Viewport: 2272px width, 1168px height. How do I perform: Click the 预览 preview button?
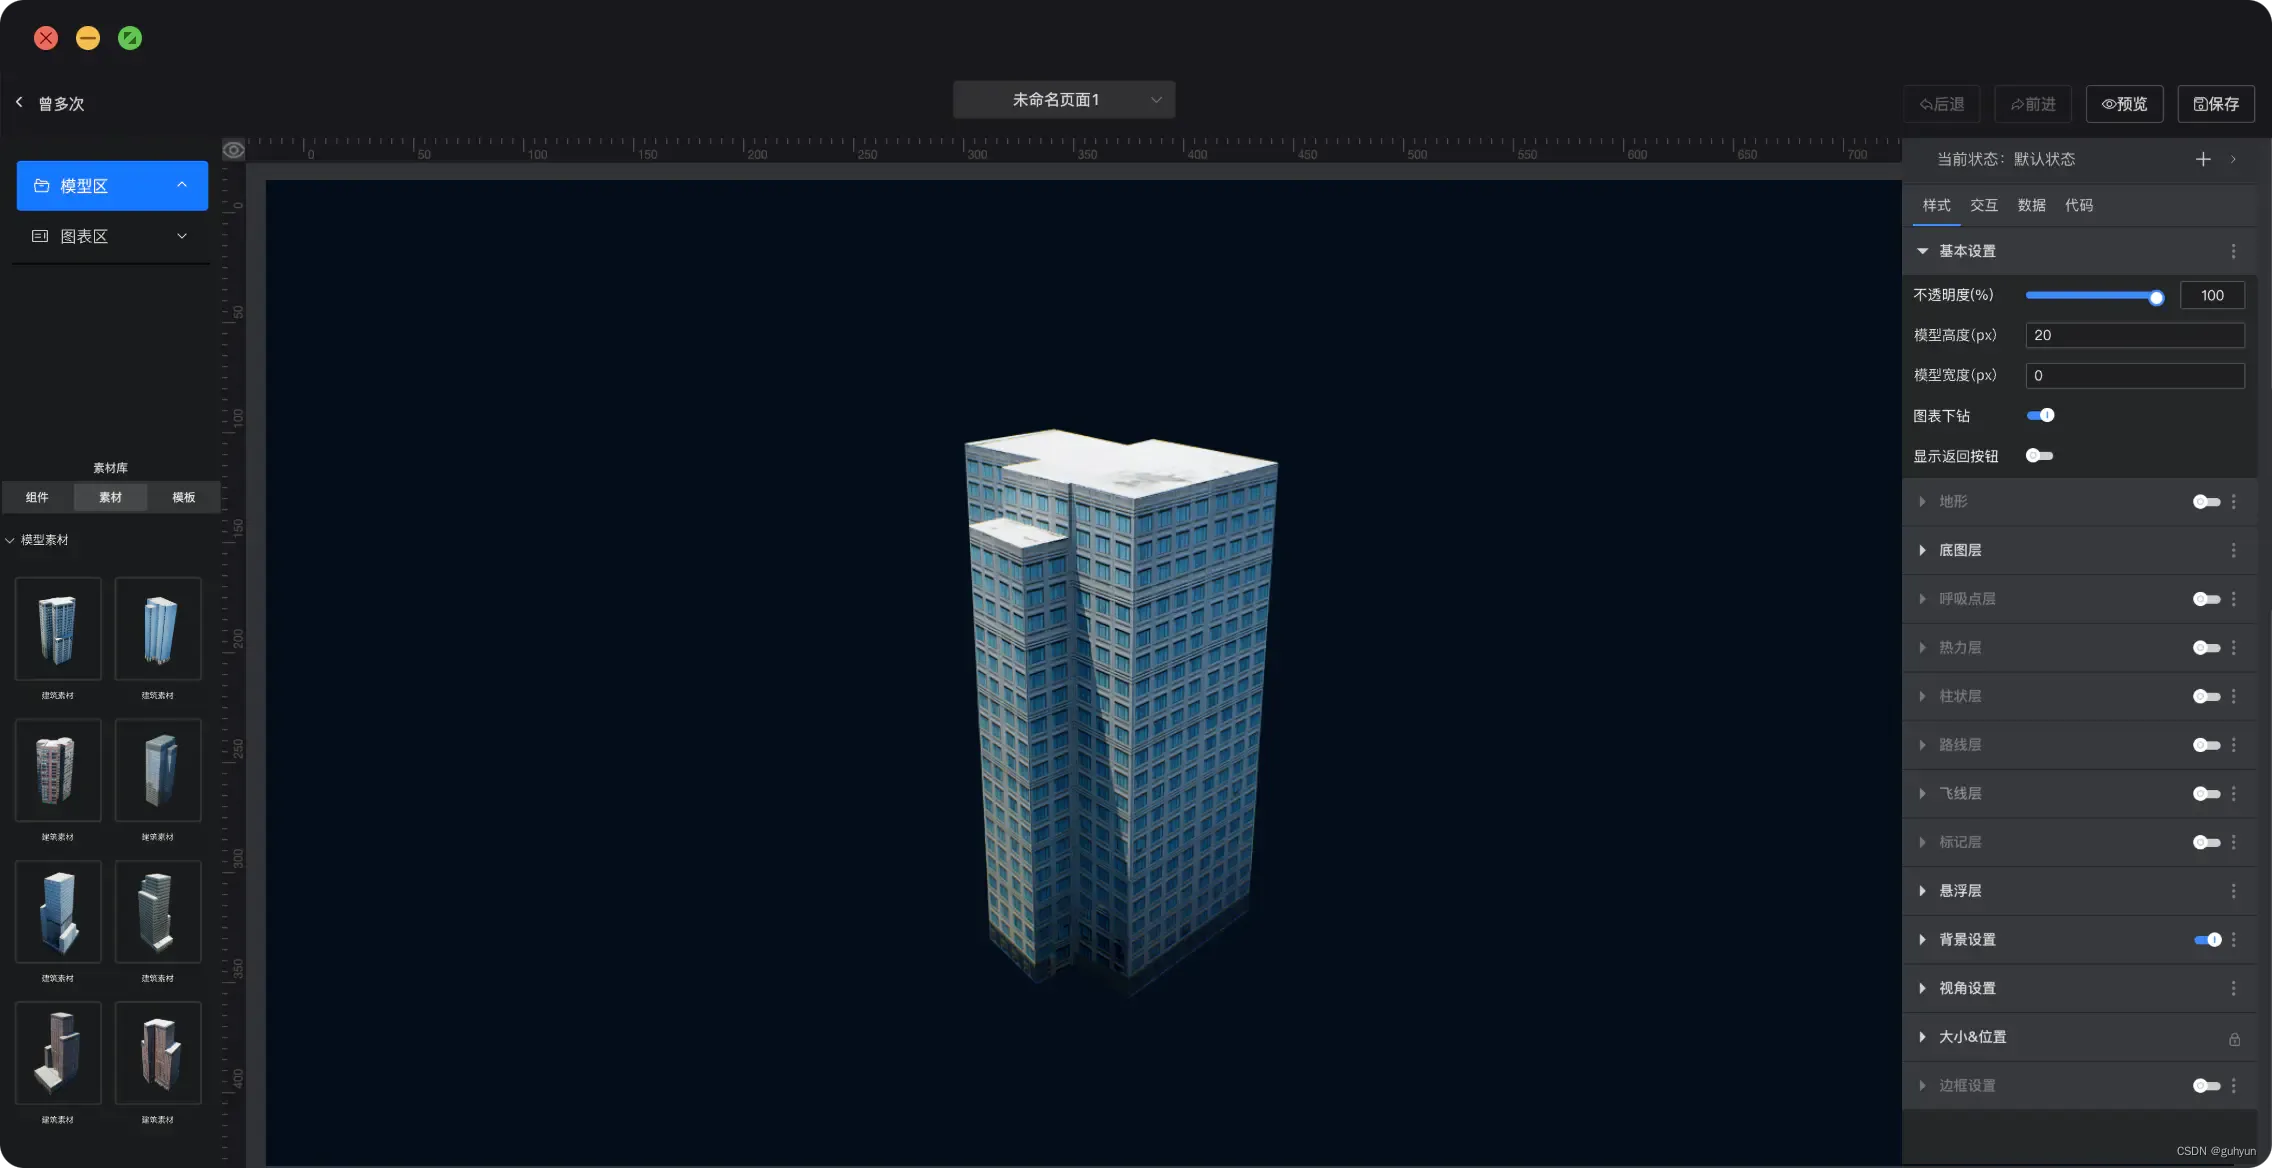coord(2124,104)
